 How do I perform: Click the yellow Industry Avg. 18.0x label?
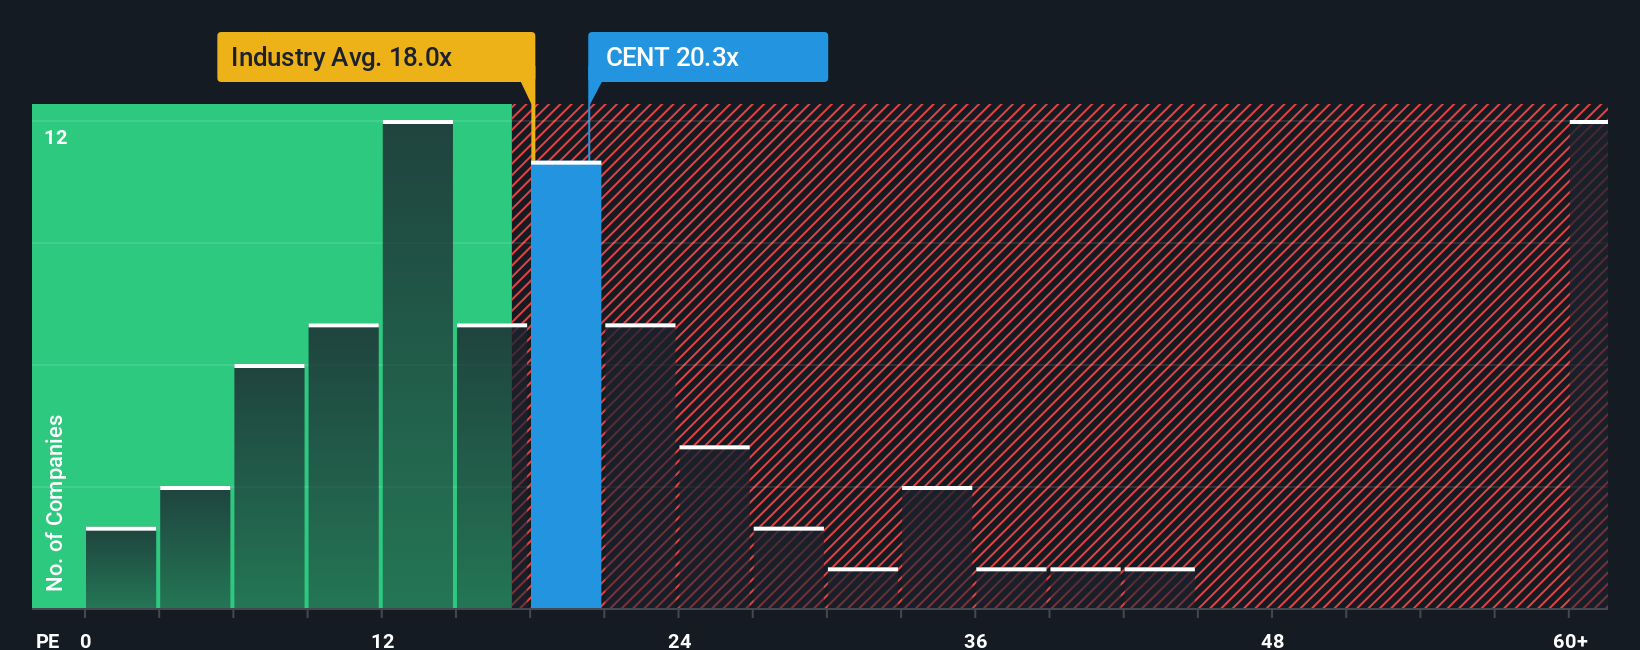pyautogui.click(x=376, y=57)
